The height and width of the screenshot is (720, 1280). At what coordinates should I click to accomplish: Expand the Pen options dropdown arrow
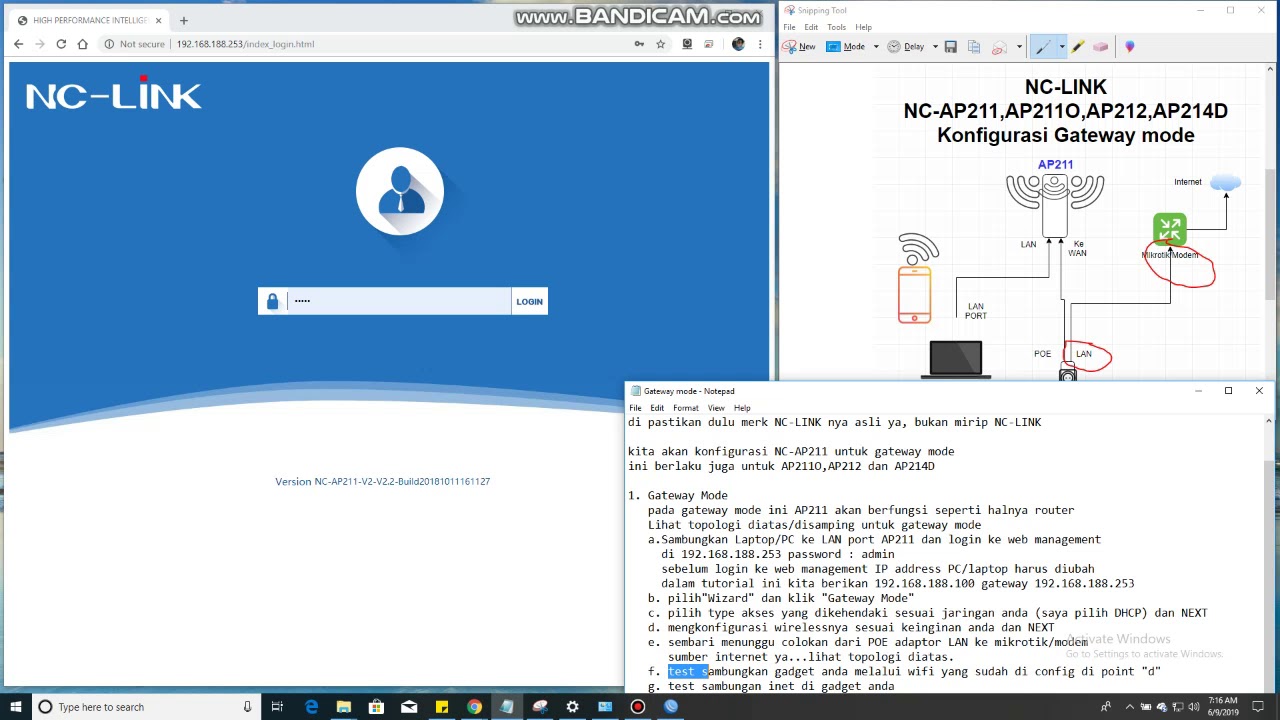1061,47
